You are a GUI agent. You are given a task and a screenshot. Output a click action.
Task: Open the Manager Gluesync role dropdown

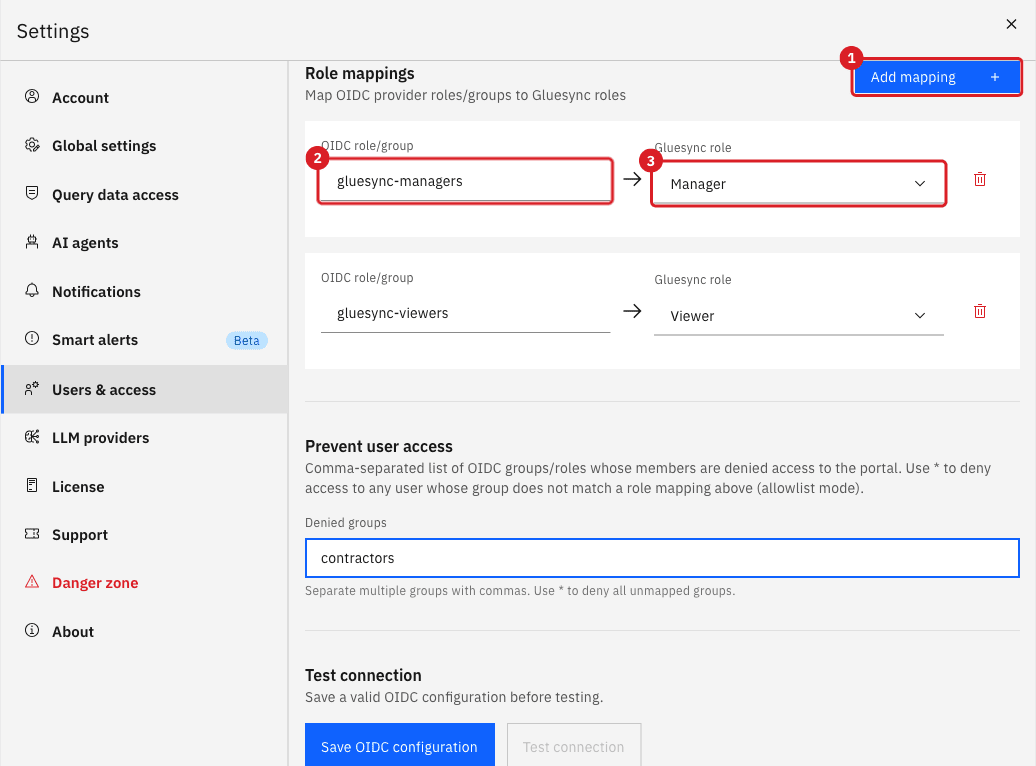(798, 184)
